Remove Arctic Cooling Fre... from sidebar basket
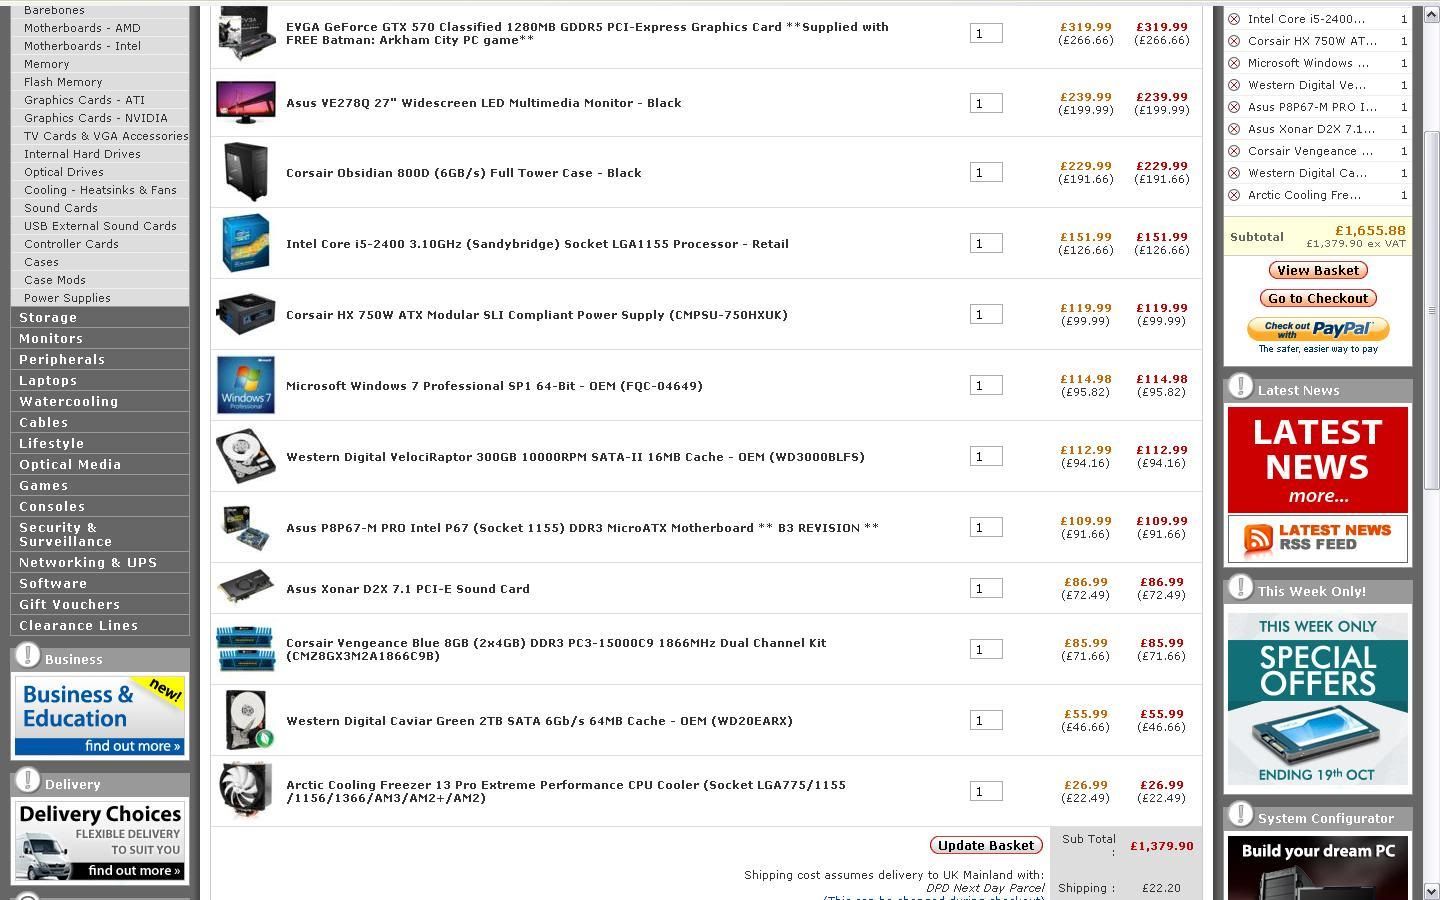This screenshot has height=900, width=1440. coord(1234,195)
